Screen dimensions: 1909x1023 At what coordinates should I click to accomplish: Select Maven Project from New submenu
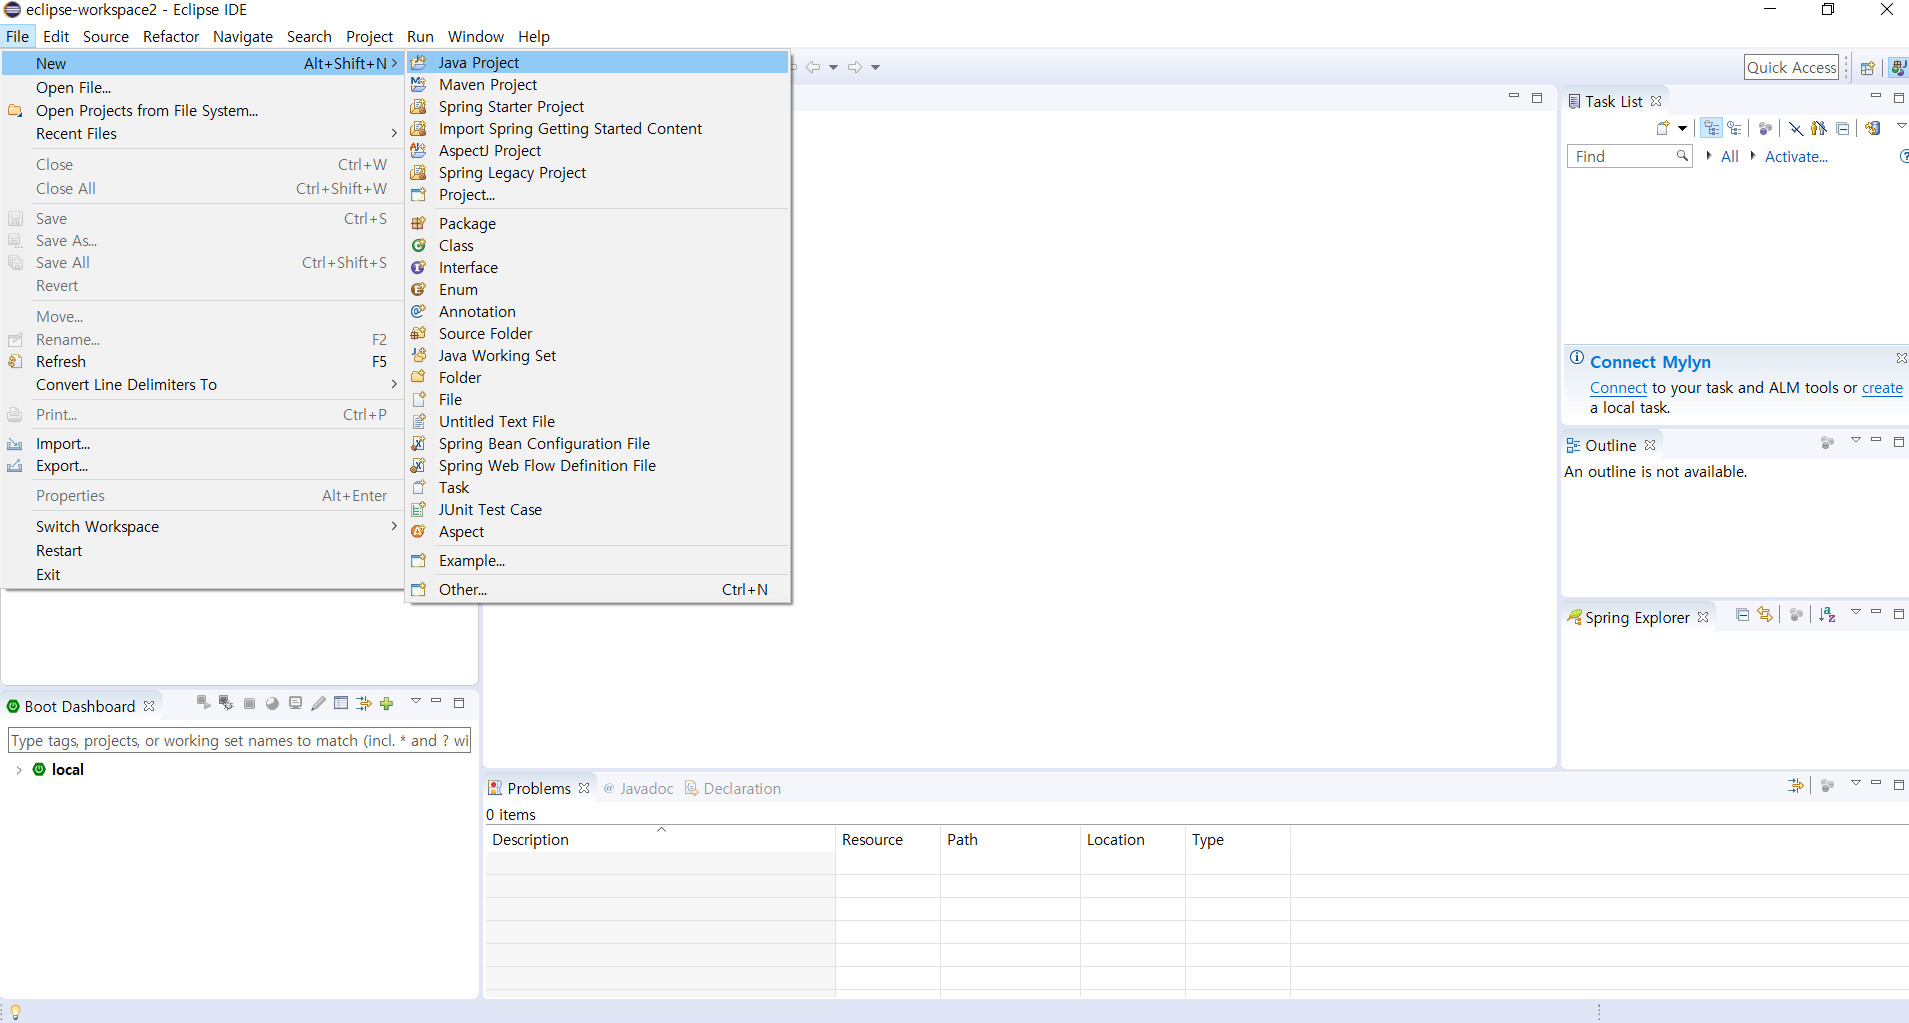click(598, 85)
